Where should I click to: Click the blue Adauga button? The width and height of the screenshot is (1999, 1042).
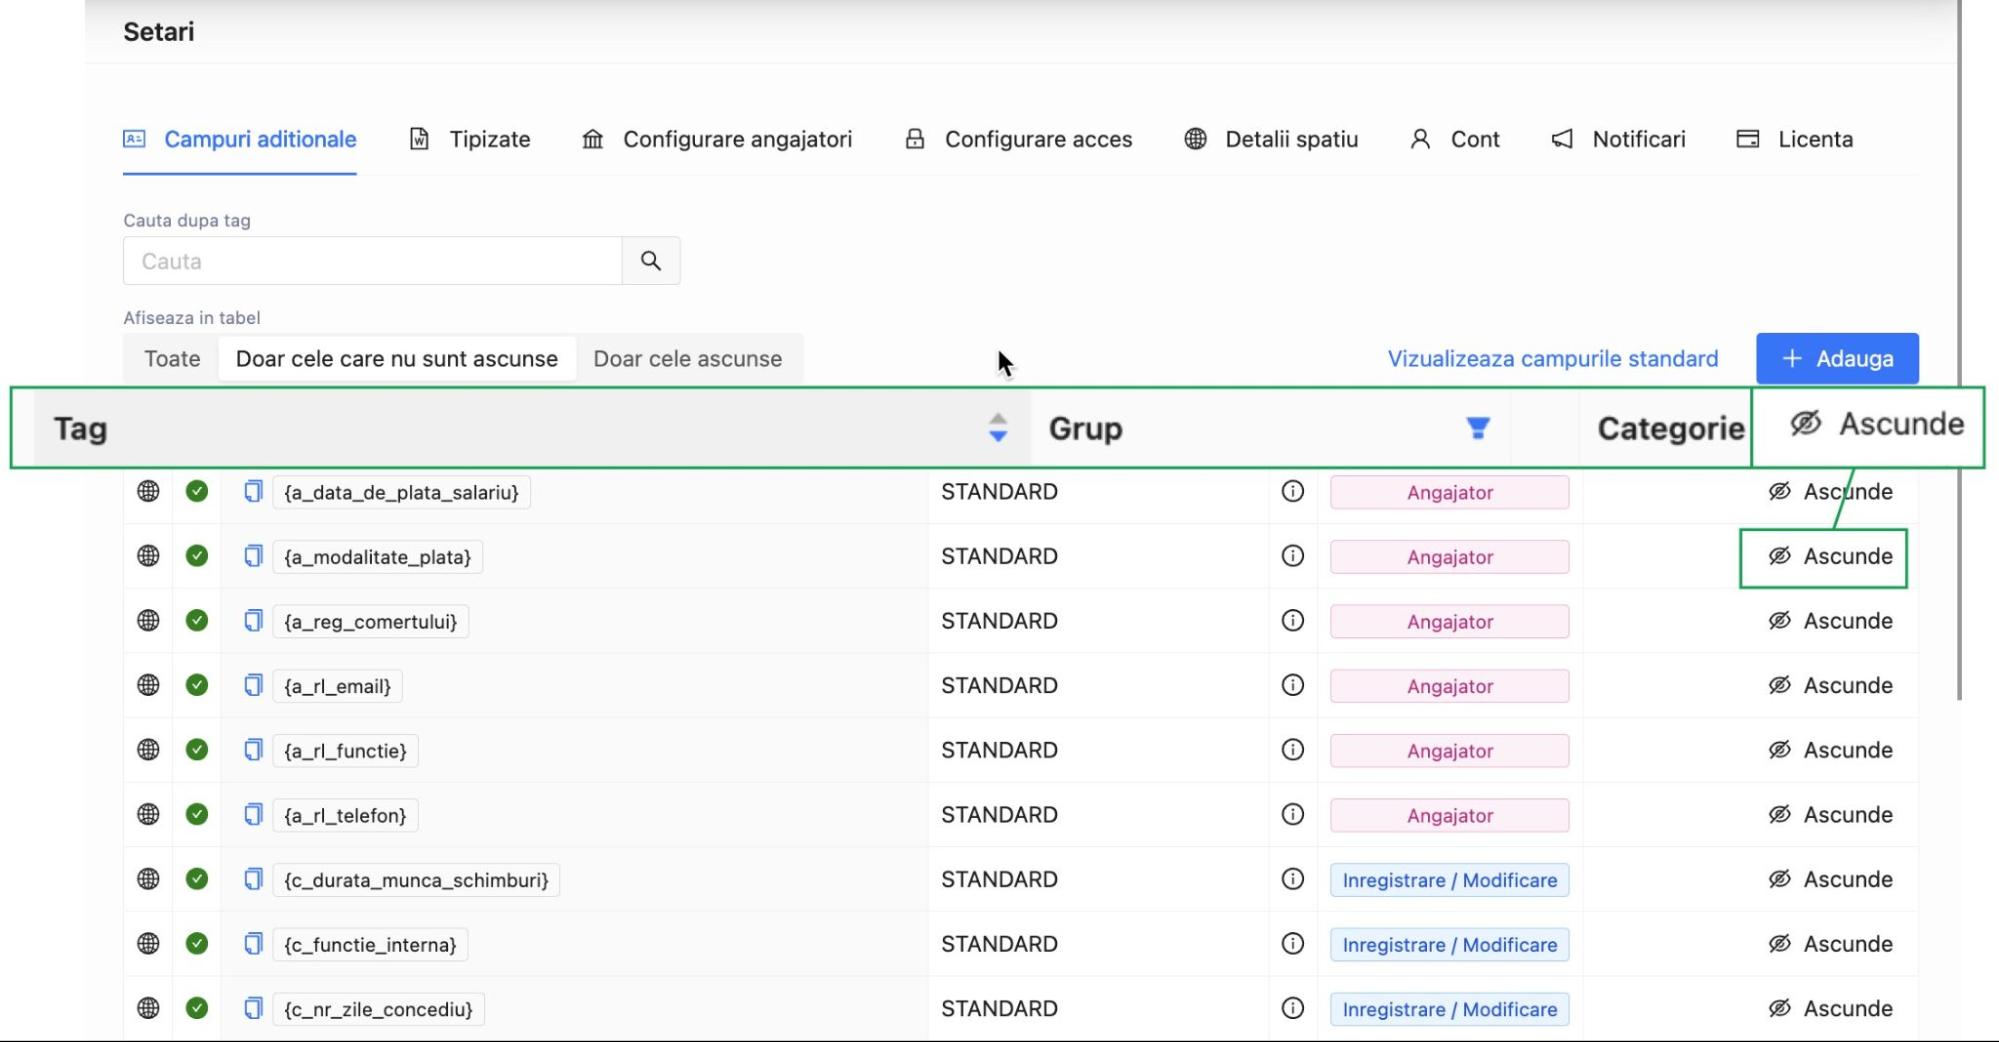click(x=1837, y=359)
